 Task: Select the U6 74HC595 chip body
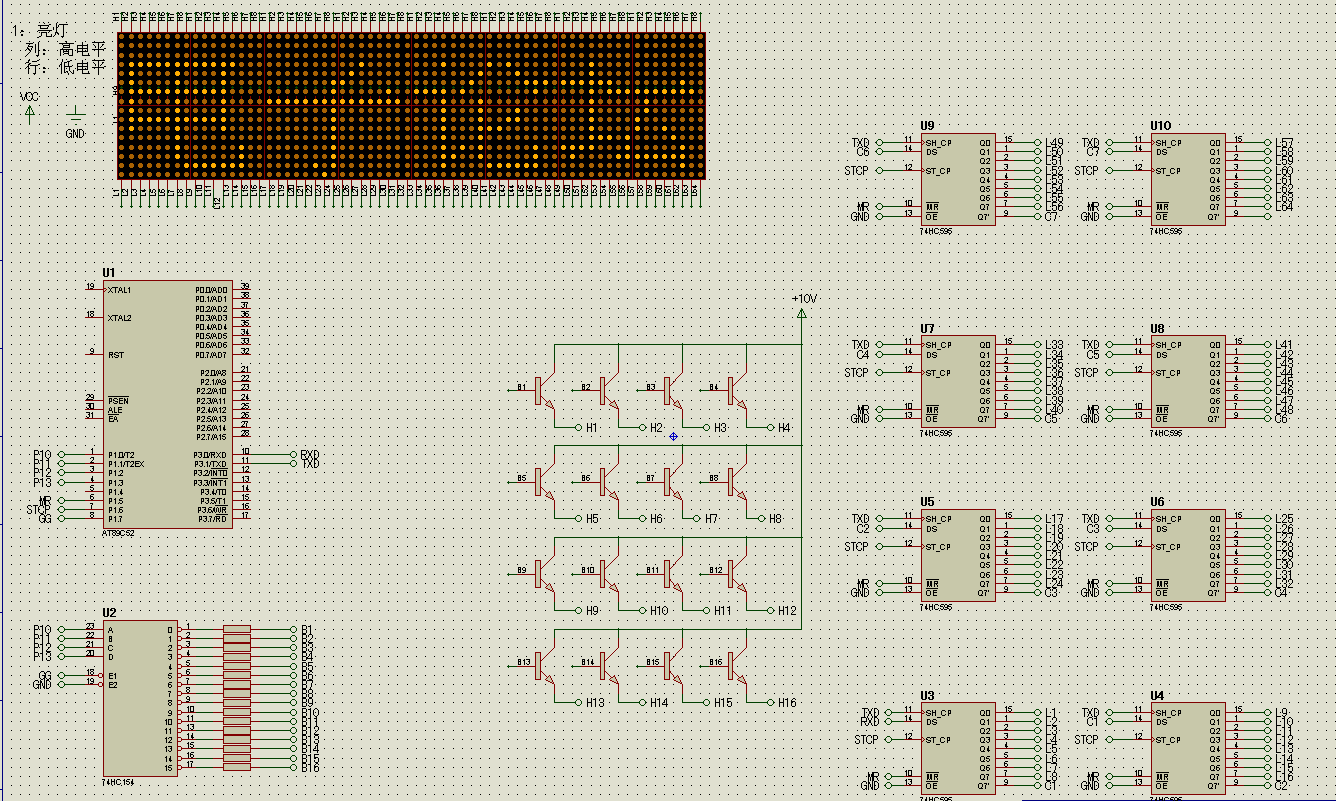[x=1188, y=556]
